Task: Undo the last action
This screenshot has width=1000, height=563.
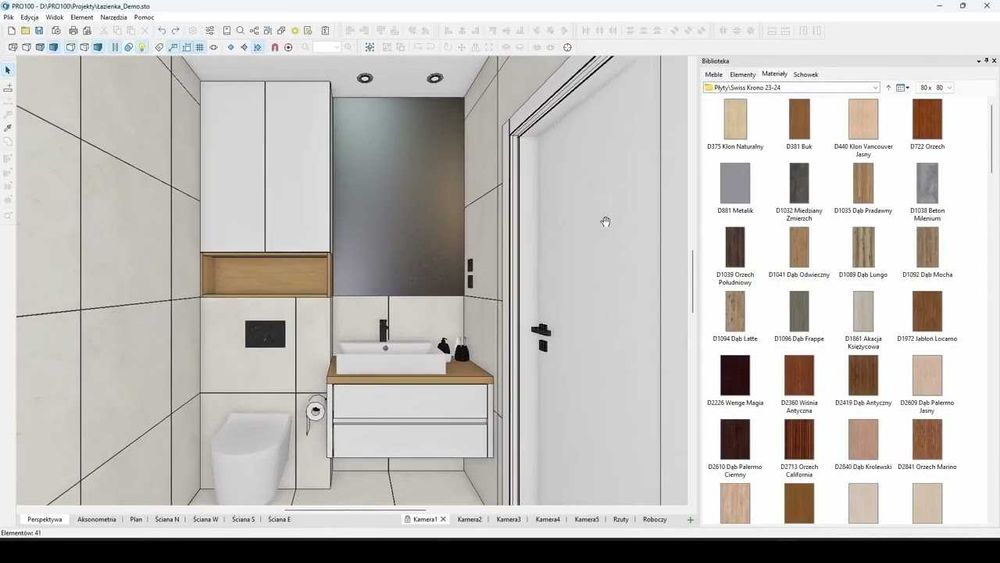Action: 162,31
